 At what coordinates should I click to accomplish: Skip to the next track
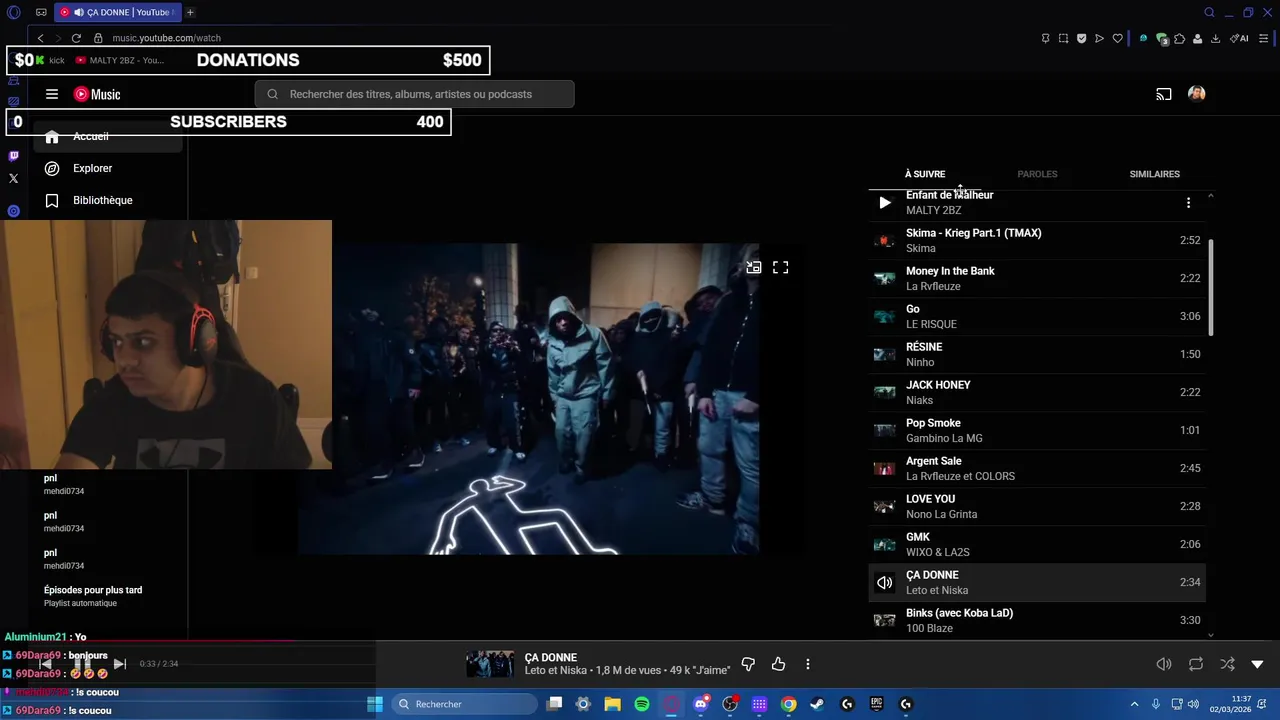coord(119,664)
